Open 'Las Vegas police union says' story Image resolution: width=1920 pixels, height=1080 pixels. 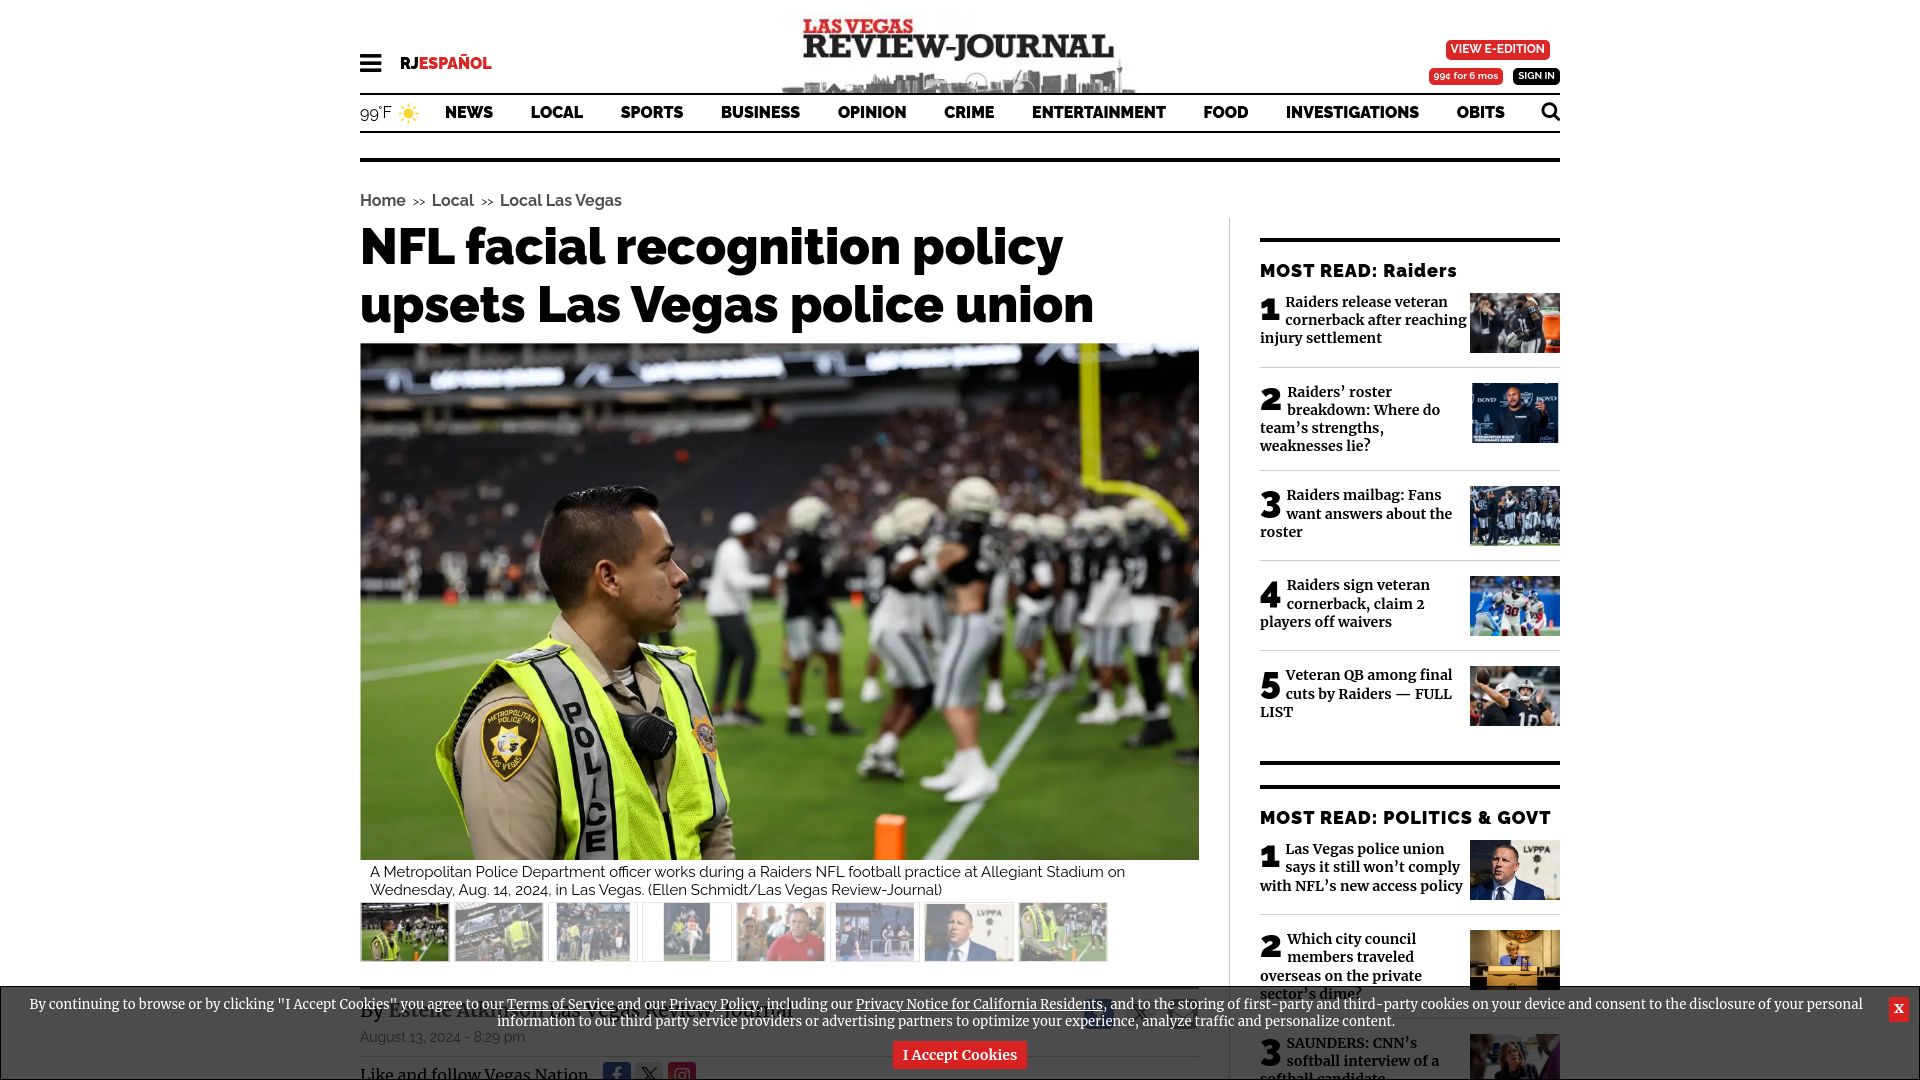click(1361, 867)
